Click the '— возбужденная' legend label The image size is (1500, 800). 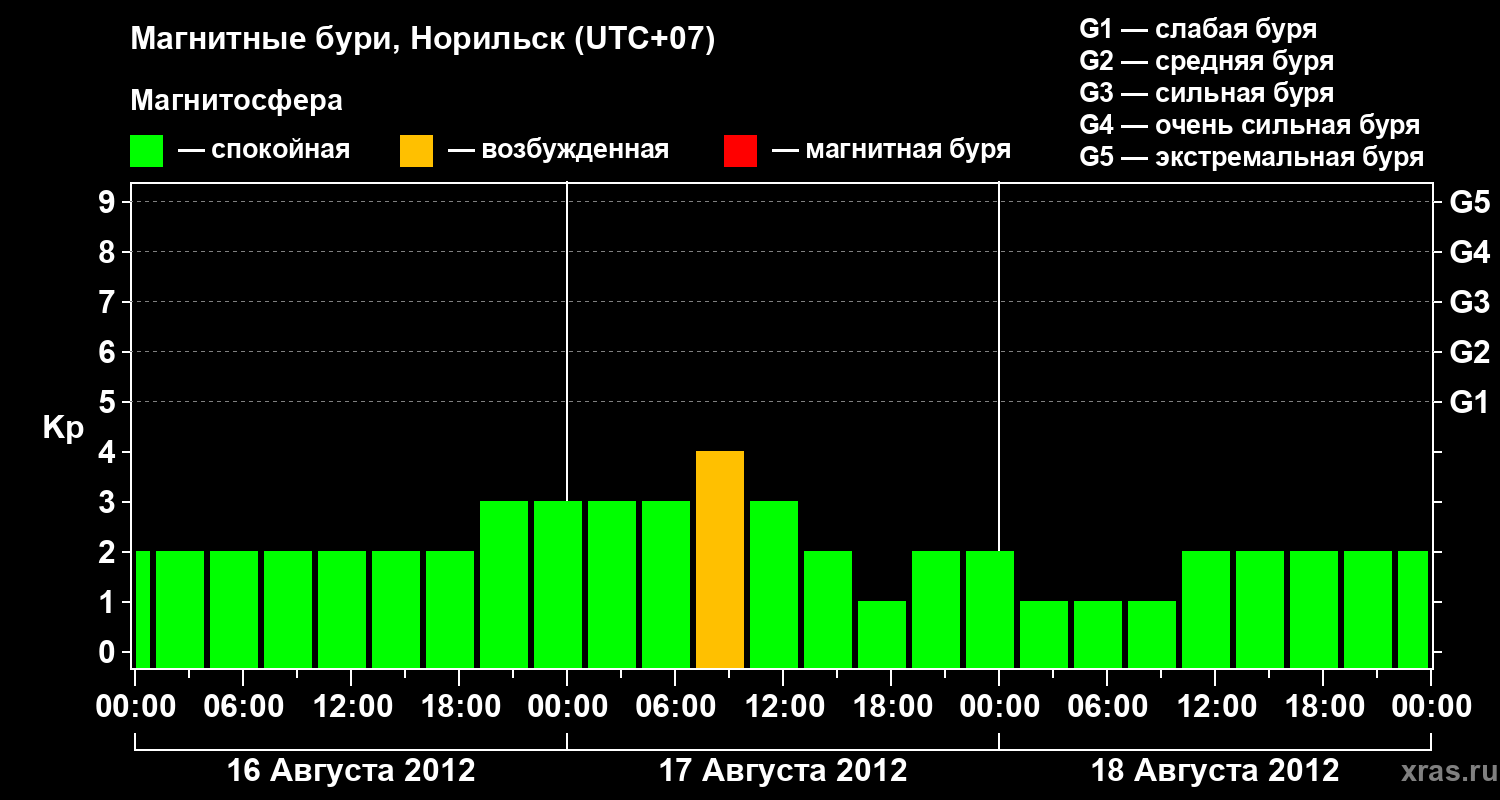pyautogui.click(x=558, y=150)
